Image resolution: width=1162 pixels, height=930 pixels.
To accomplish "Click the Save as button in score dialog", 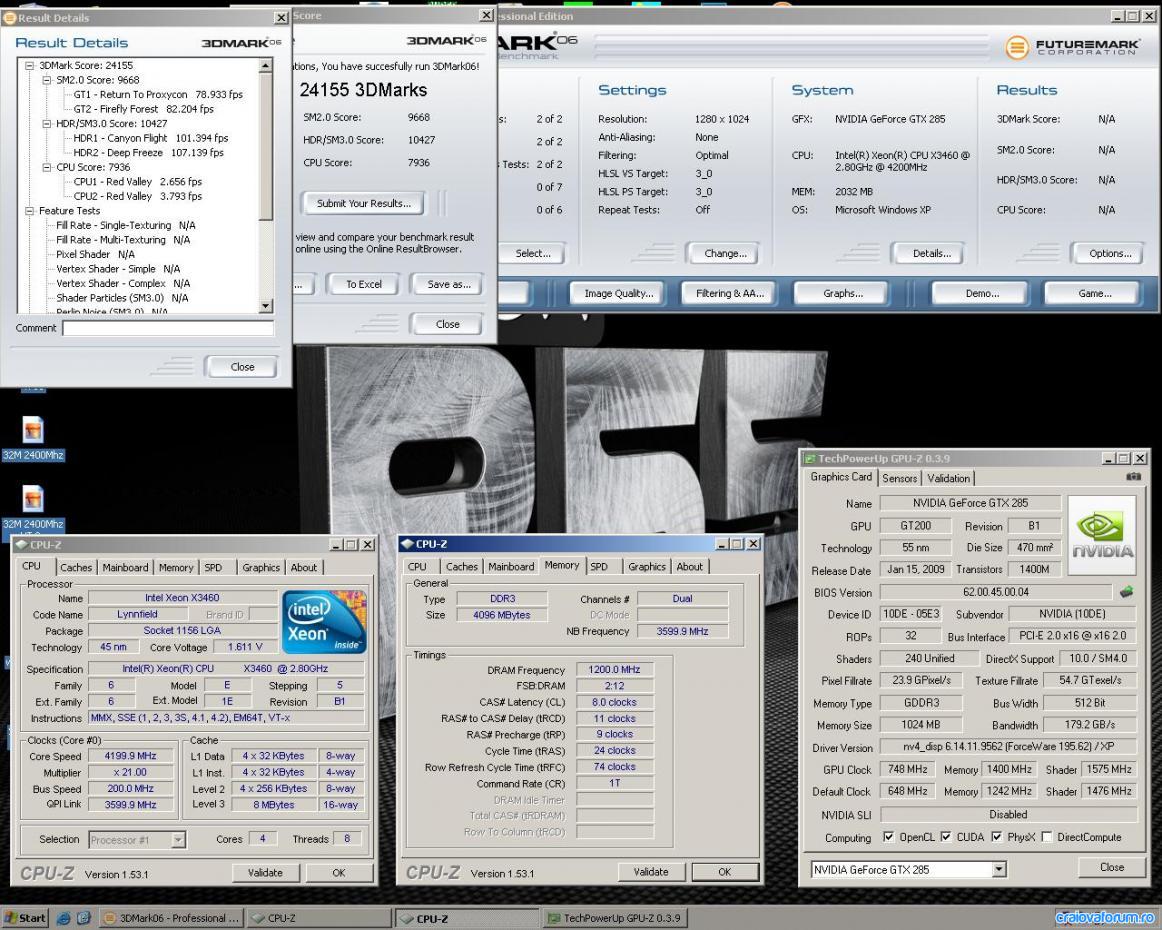I will (448, 284).
